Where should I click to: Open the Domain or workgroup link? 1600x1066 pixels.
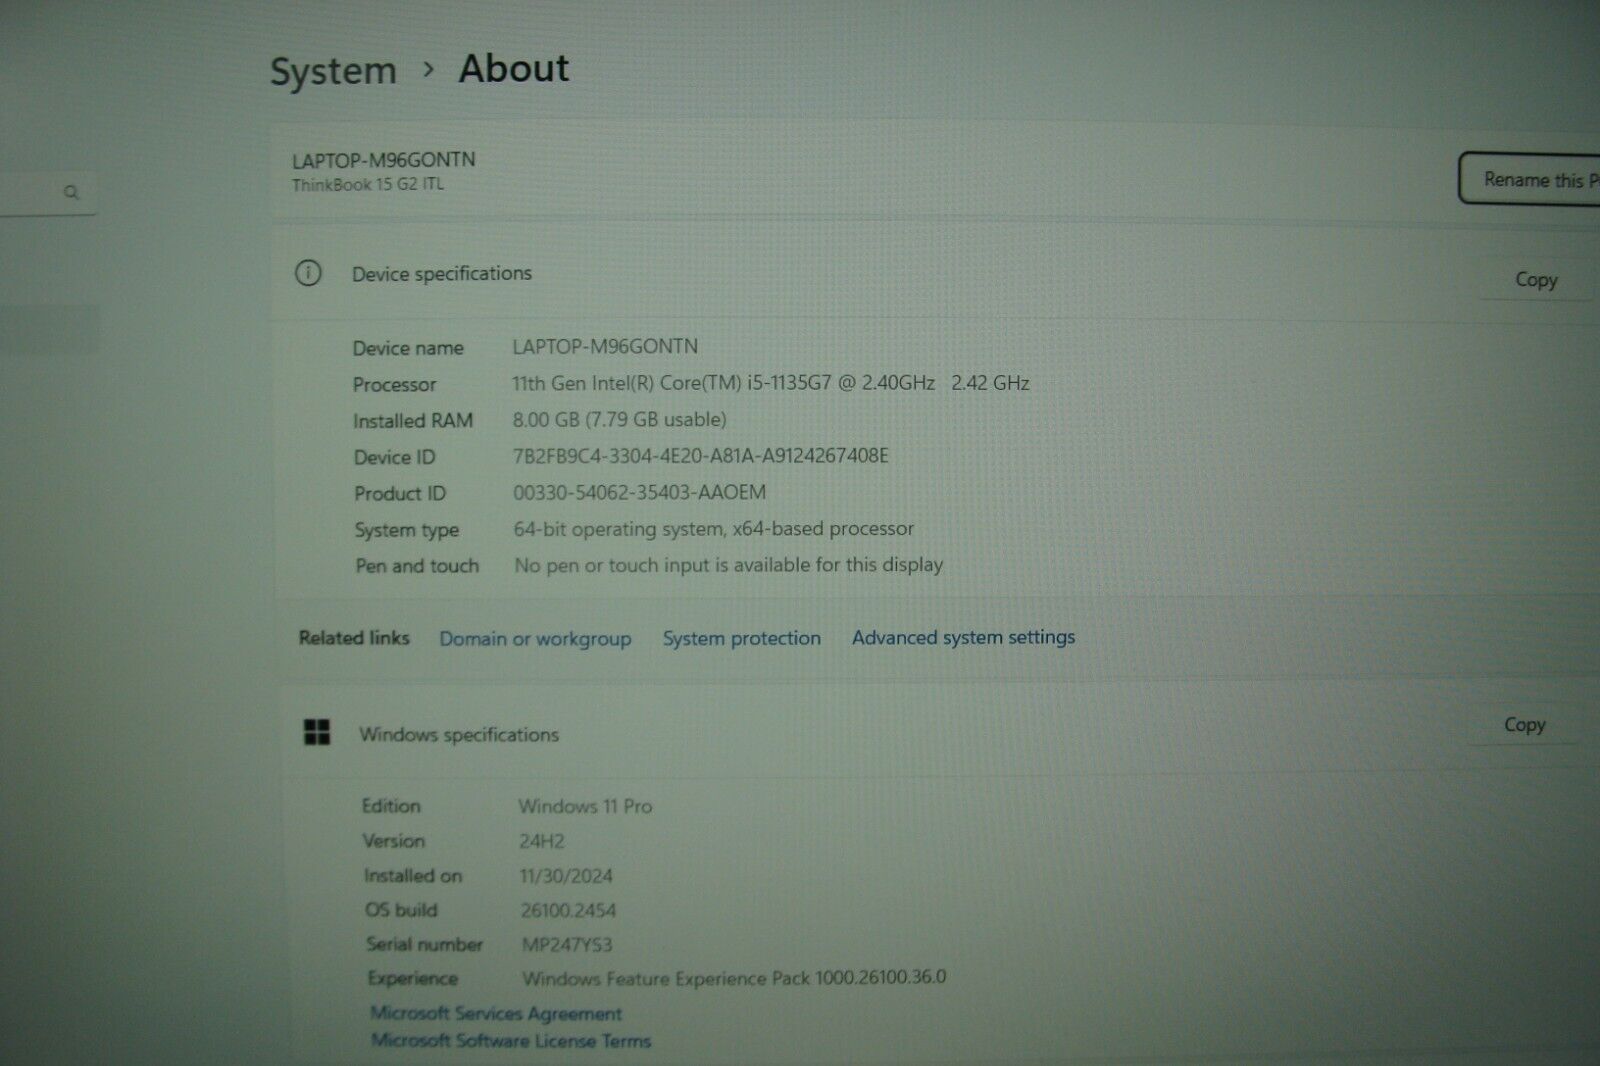[x=535, y=639]
